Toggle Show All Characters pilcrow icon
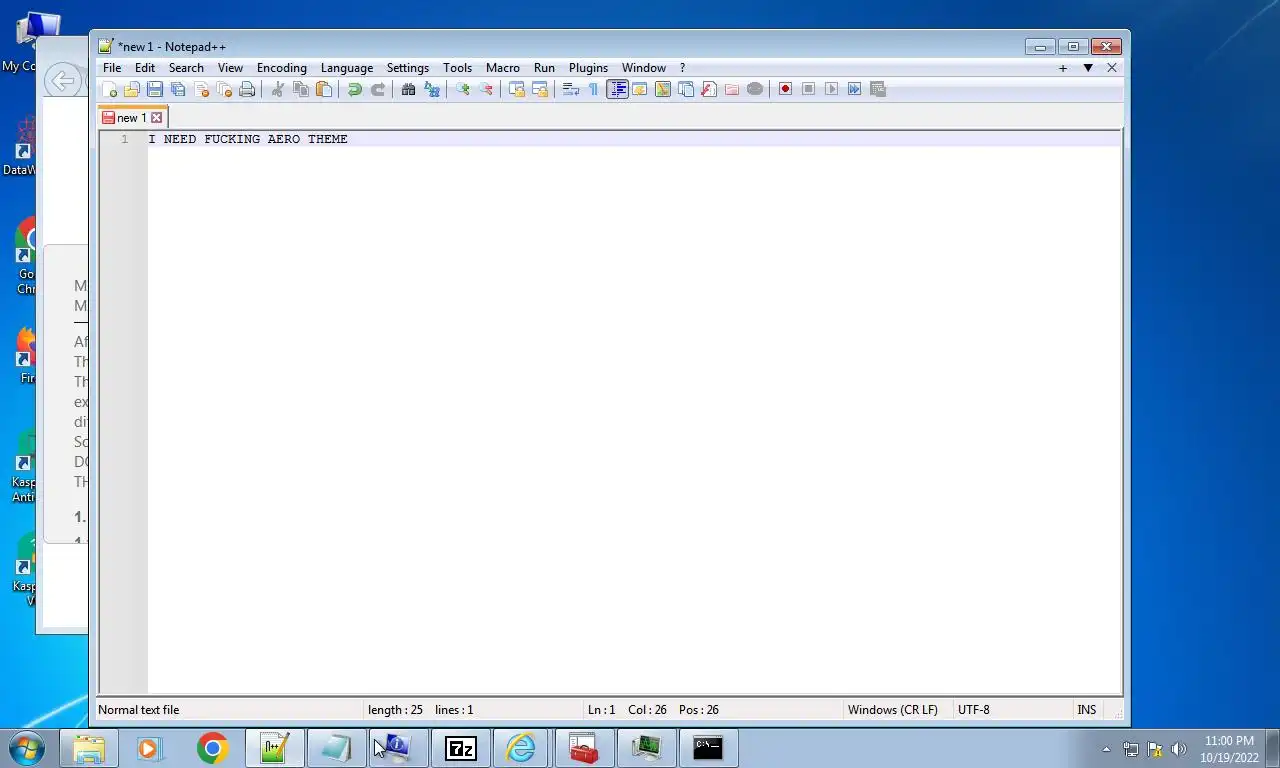The image size is (1280, 768). click(594, 89)
